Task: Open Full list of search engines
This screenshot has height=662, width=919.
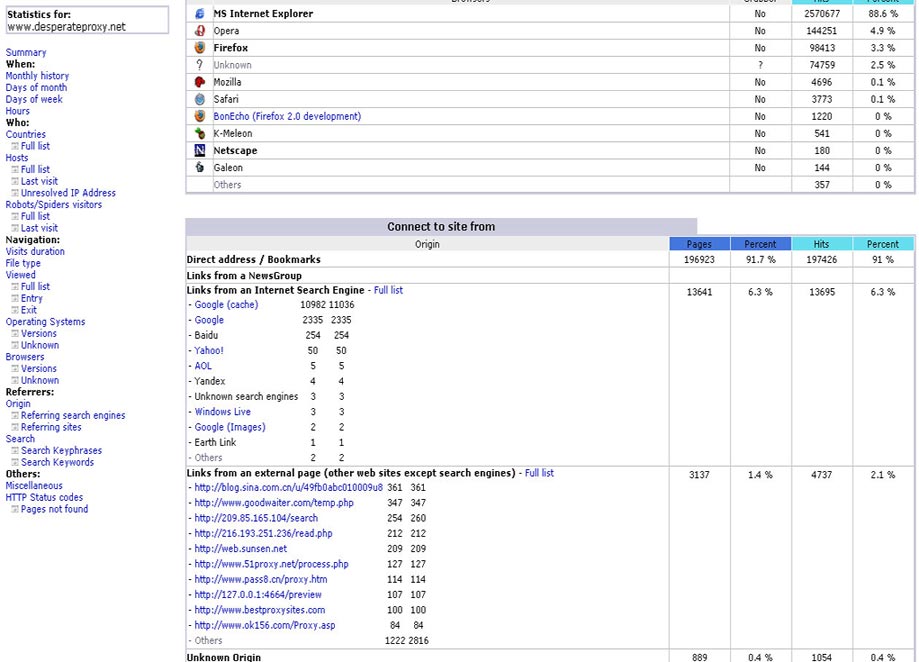Action: coord(388,290)
